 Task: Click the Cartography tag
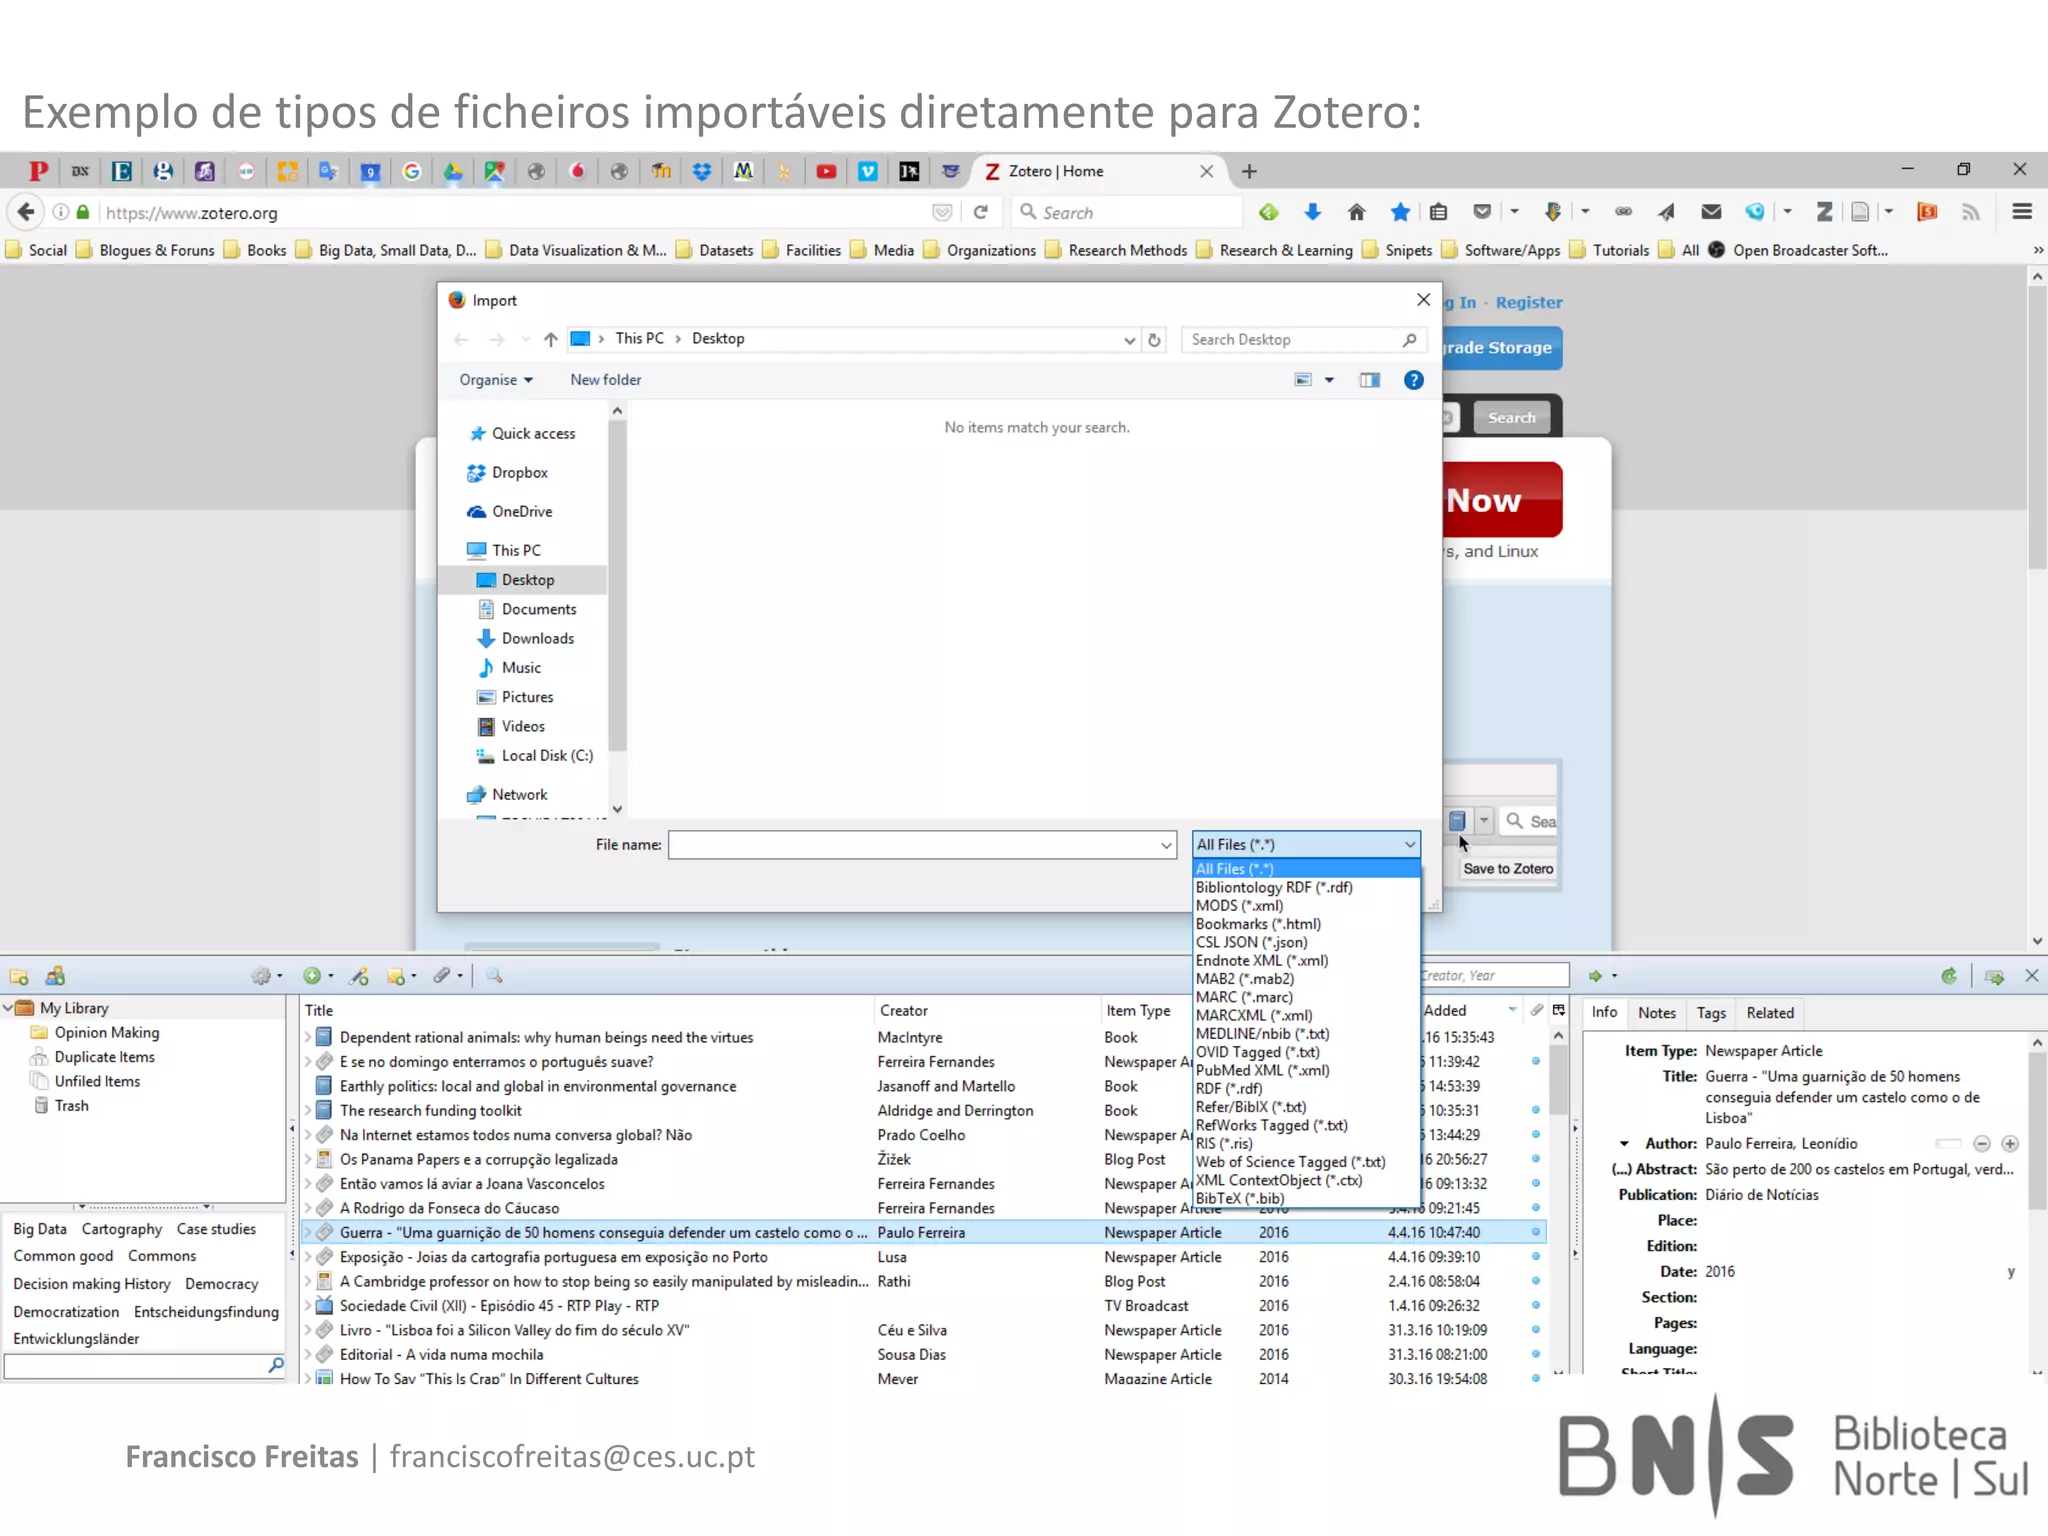[x=121, y=1229]
